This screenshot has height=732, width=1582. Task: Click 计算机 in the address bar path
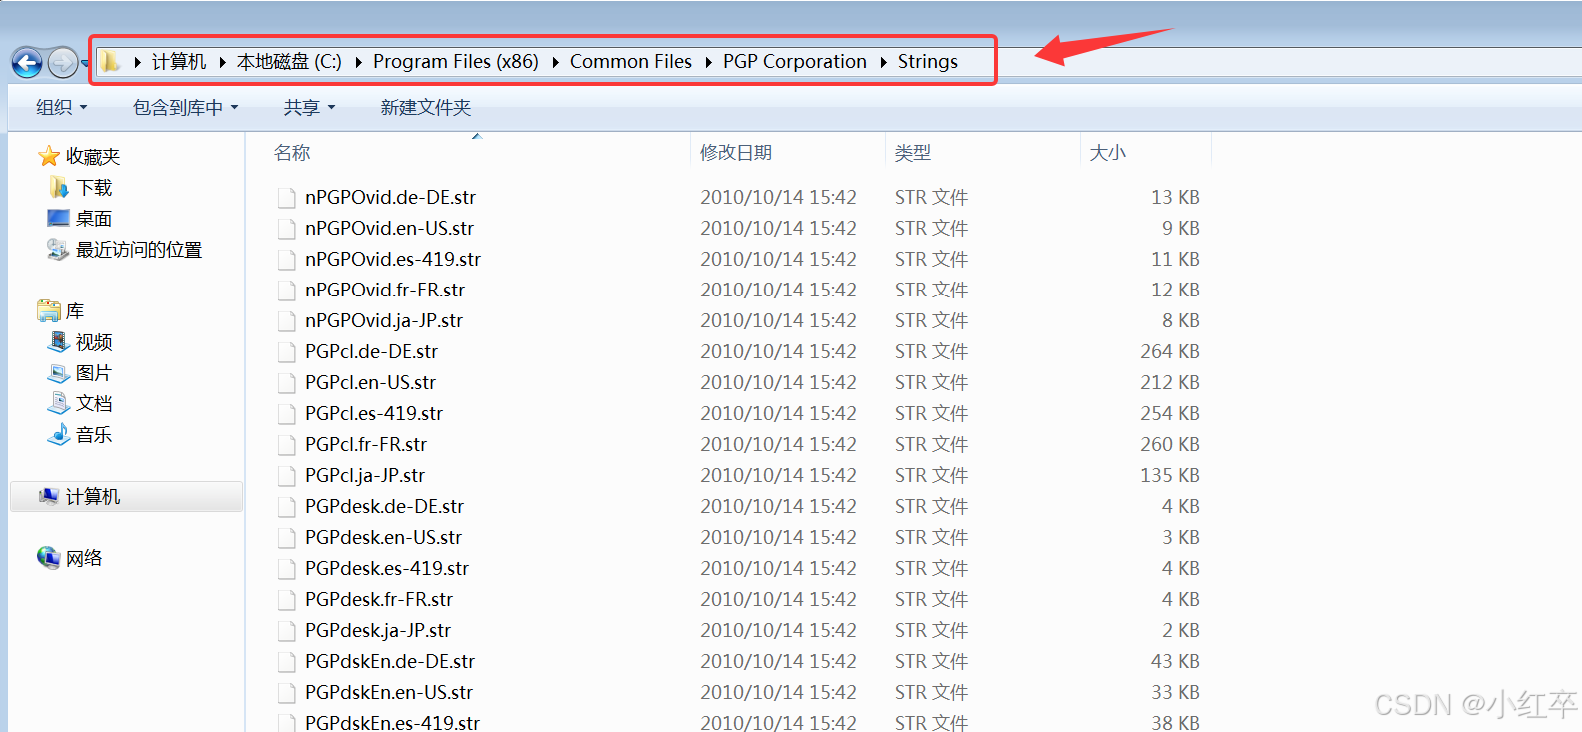179,62
